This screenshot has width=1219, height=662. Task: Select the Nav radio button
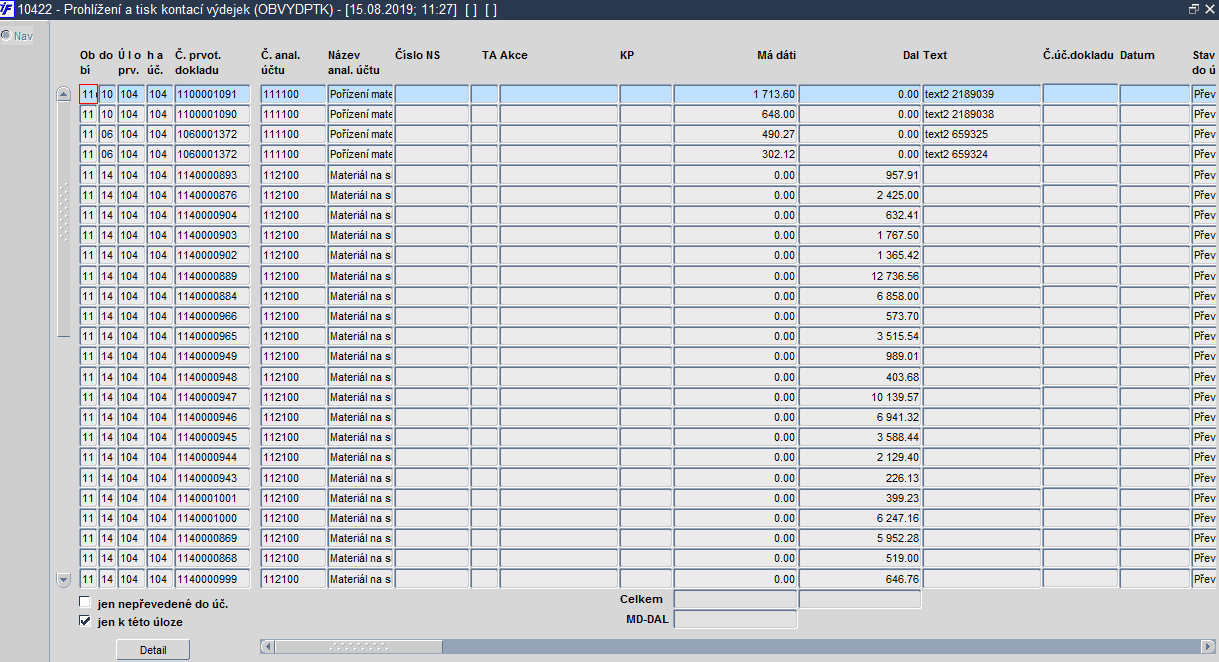click(x=6, y=35)
